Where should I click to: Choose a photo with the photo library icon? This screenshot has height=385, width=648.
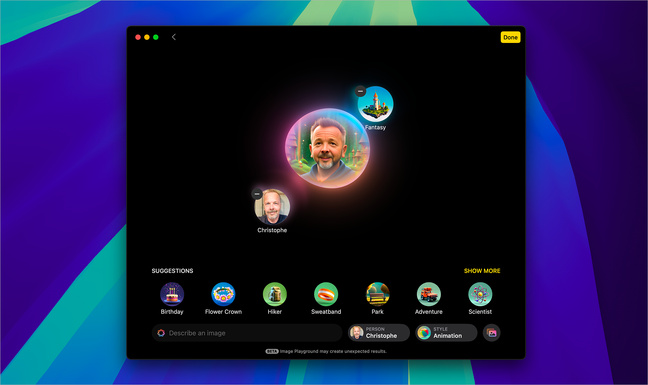point(491,333)
